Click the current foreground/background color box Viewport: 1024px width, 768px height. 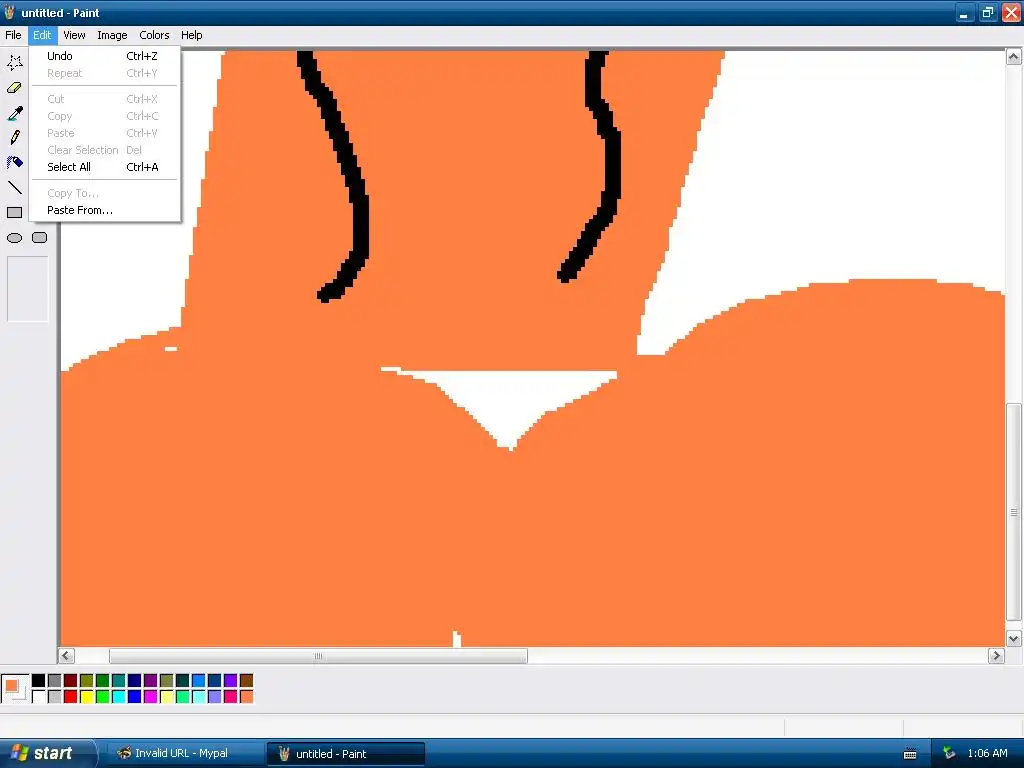point(15,688)
